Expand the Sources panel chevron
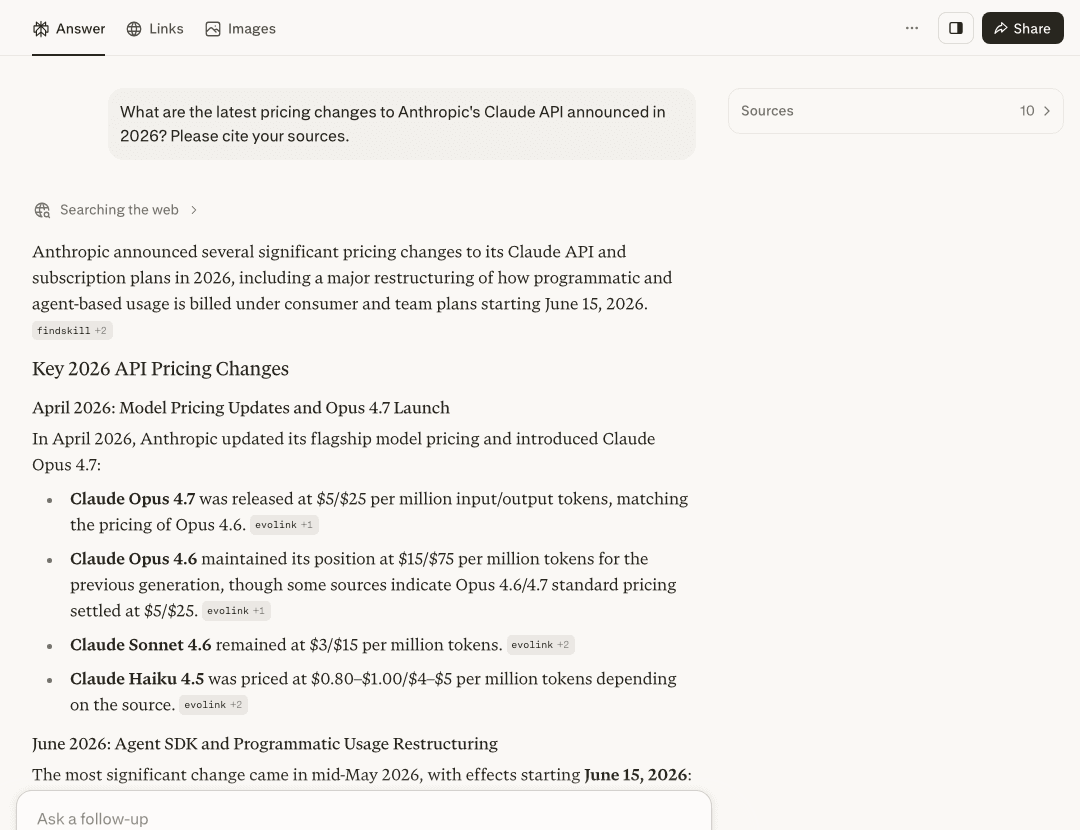Image resolution: width=1080 pixels, height=830 pixels. (1047, 111)
